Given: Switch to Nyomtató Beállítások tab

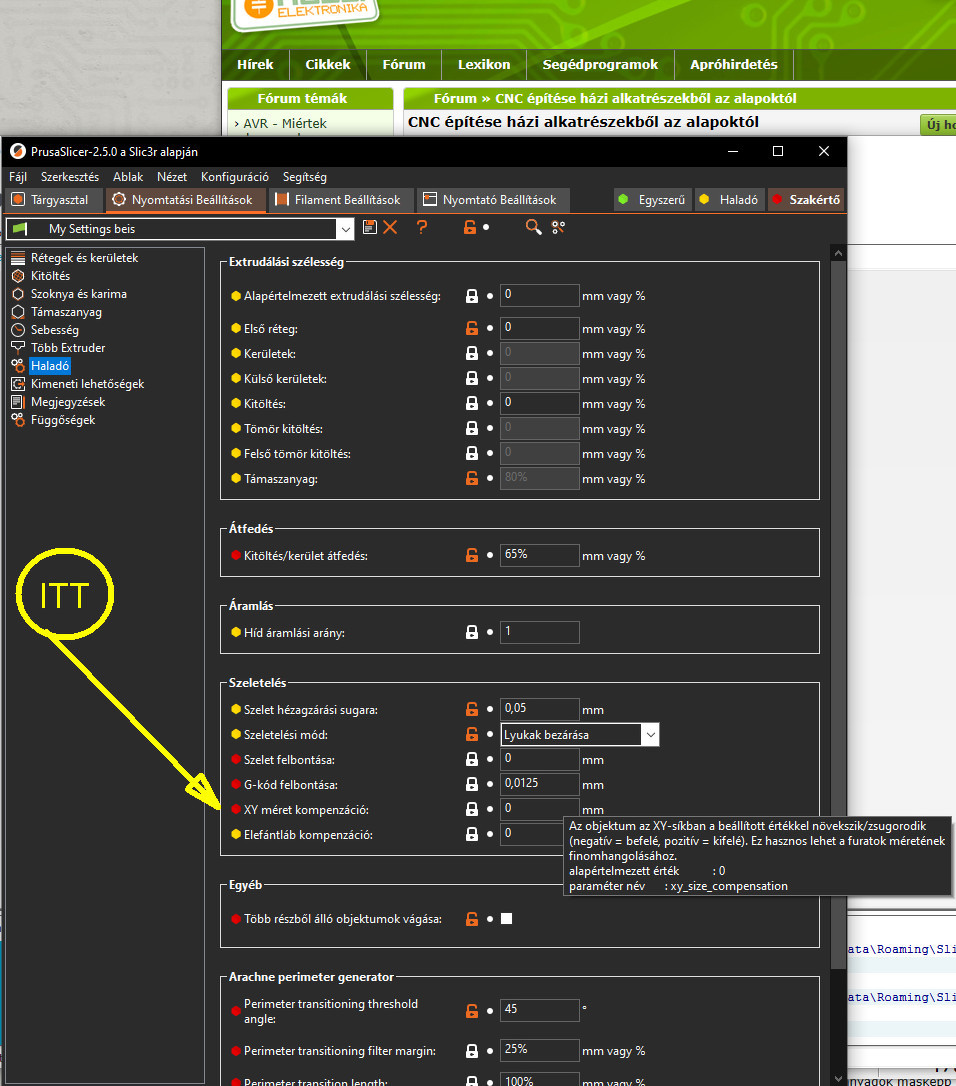Looking at the screenshot, I should coord(492,199).
